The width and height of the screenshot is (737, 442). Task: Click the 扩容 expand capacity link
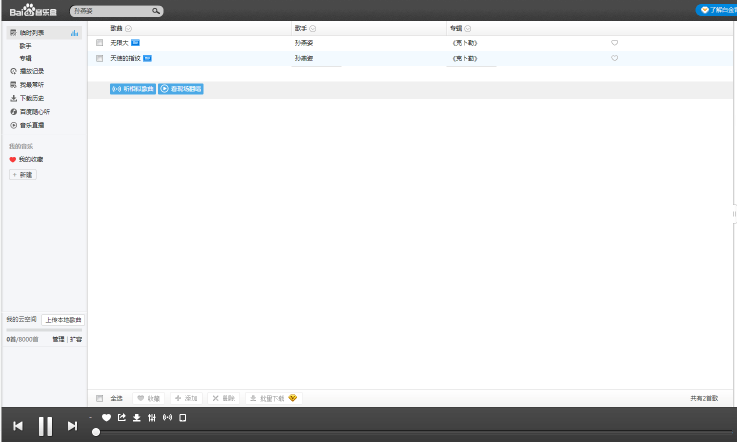76,339
